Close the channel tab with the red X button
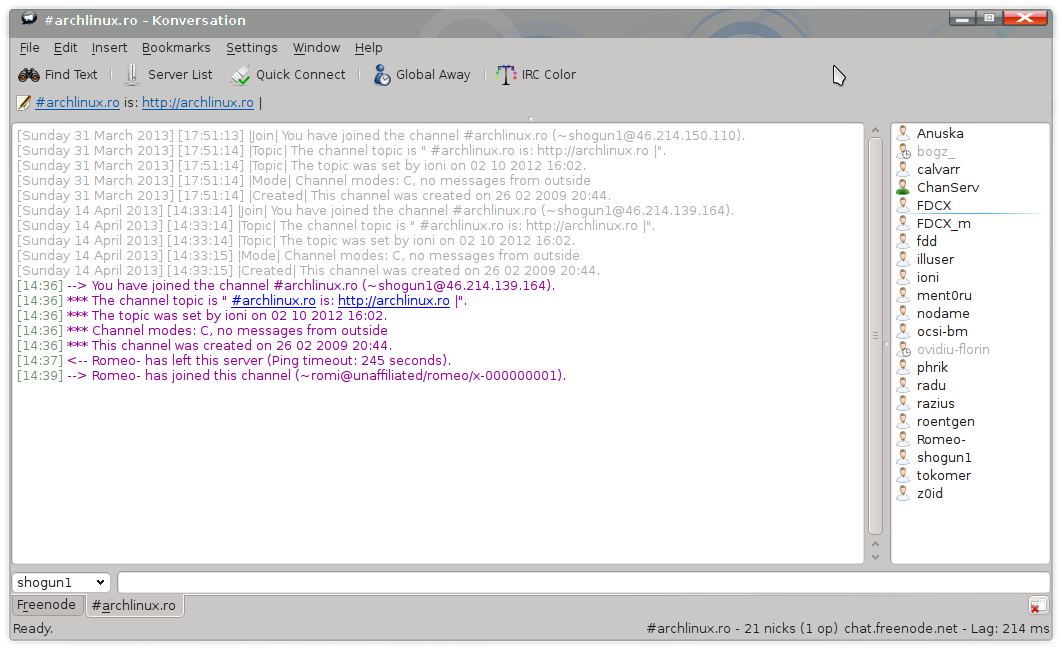Screen dimensions: 1062x650 coord(1038,605)
